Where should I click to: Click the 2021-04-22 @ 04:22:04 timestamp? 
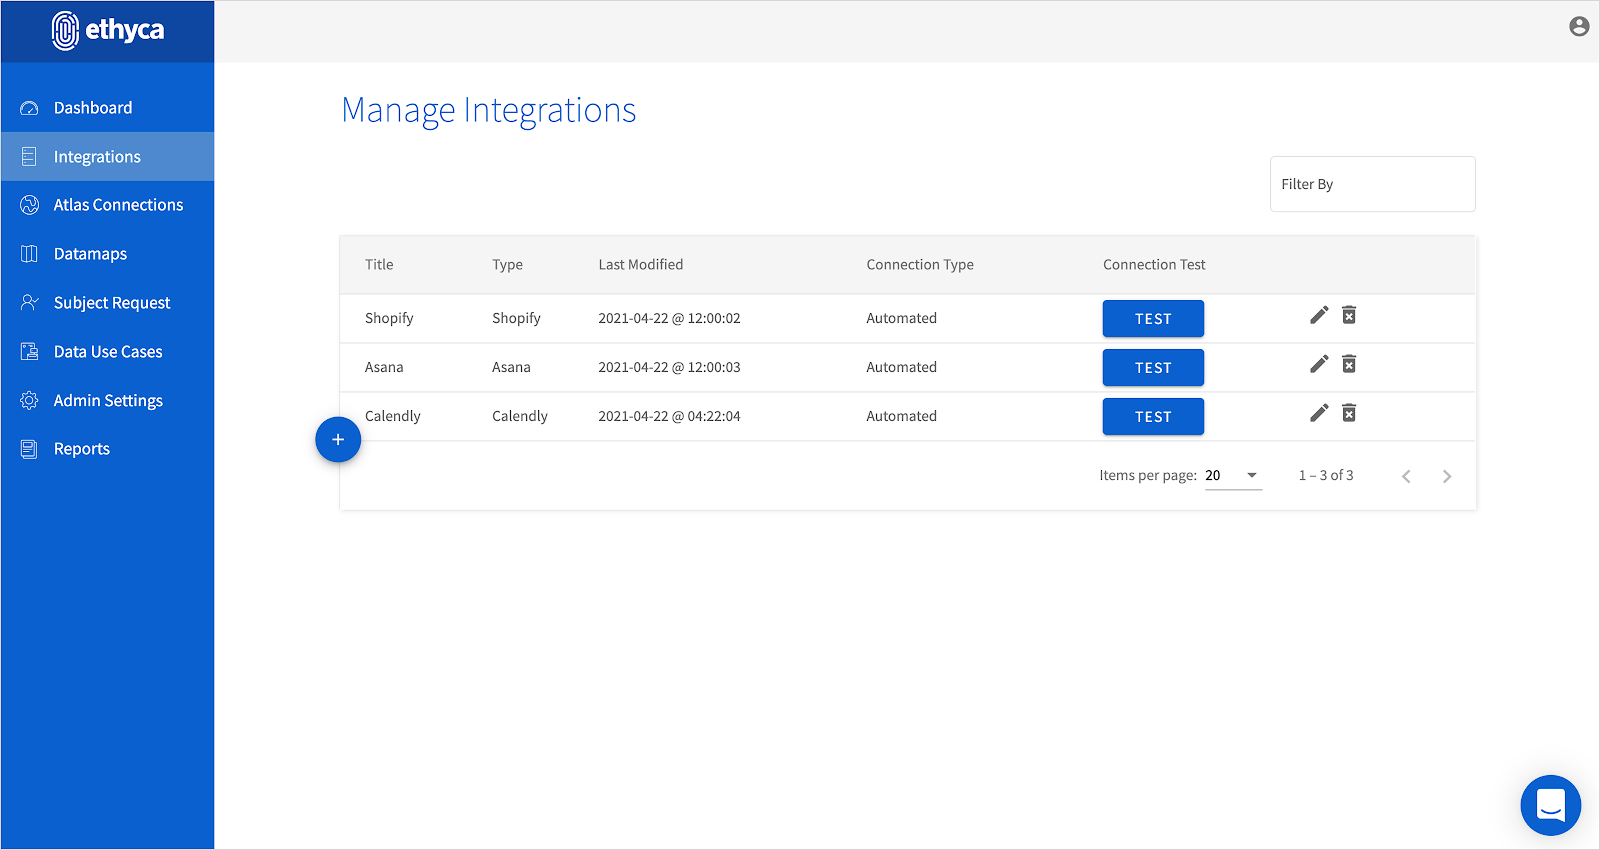click(x=669, y=416)
